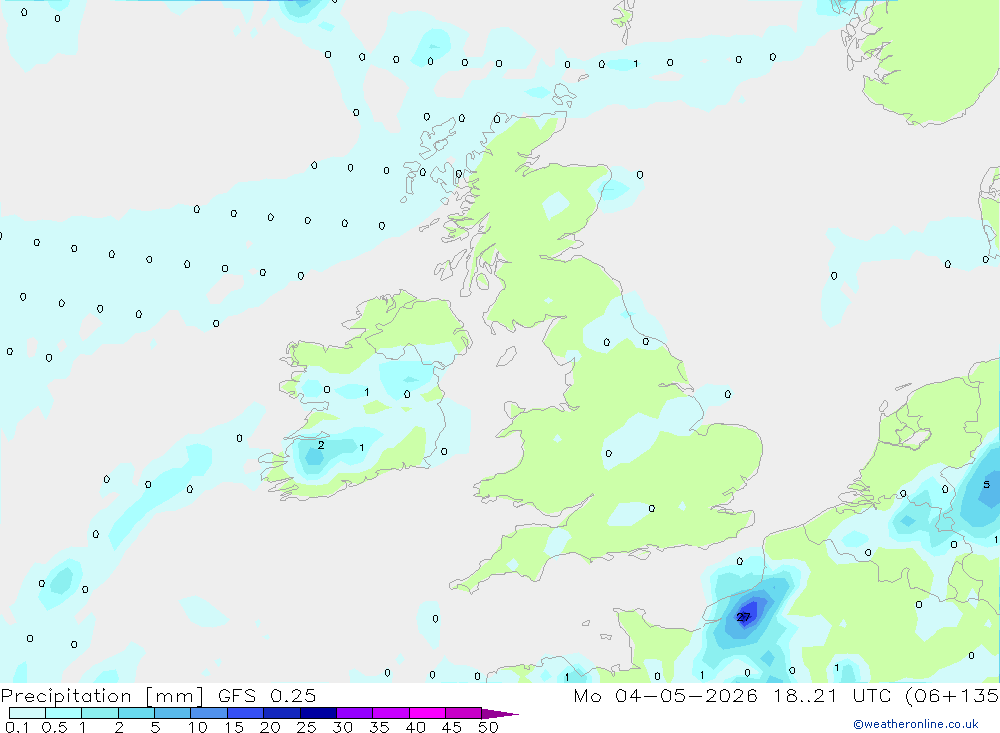Click the 15–20 mm legend color segment
Screen dimensions: 1000x733
[x=246, y=713]
